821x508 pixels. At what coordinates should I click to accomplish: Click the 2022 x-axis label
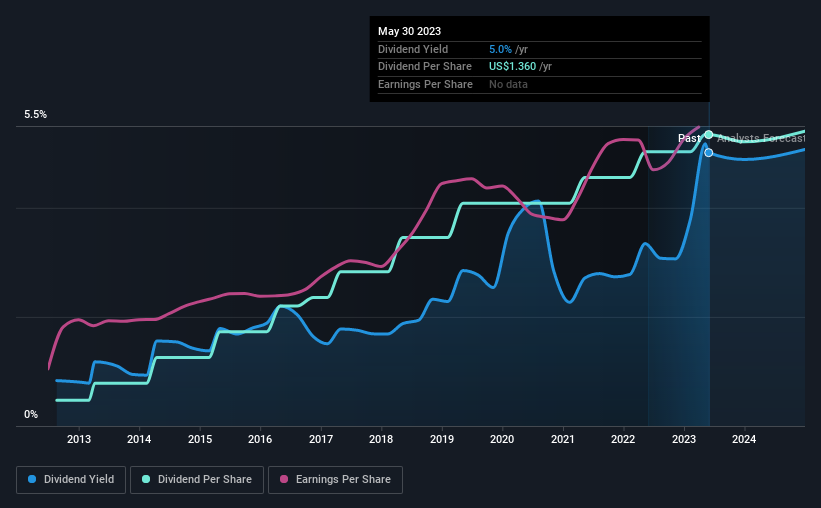(623, 439)
